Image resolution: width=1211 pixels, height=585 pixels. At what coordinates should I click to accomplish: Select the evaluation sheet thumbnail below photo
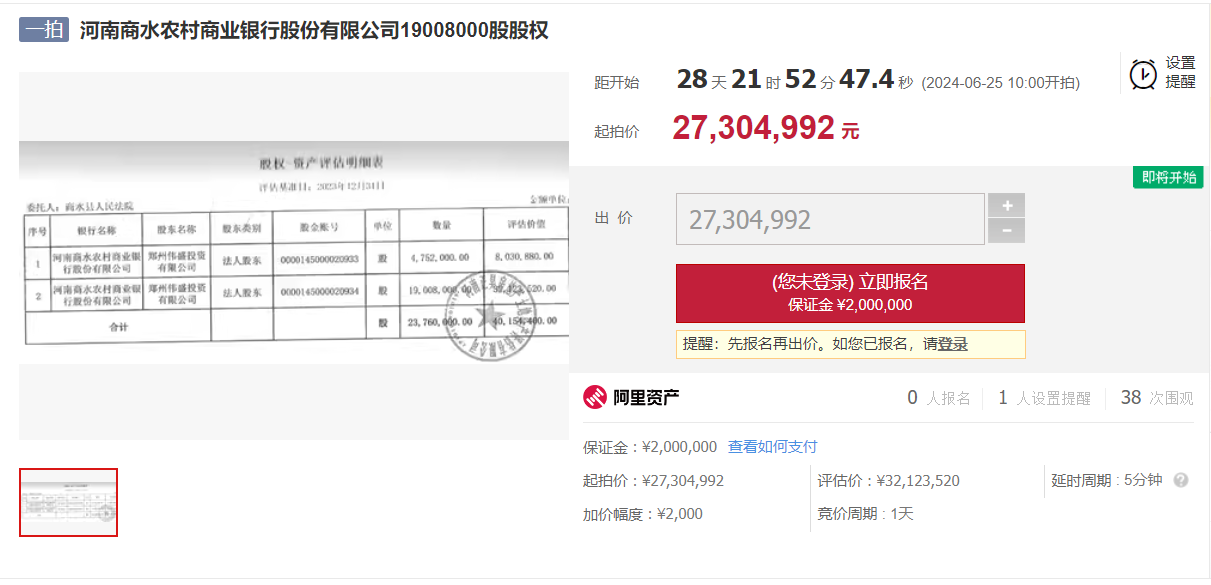(x=68, y=503)
